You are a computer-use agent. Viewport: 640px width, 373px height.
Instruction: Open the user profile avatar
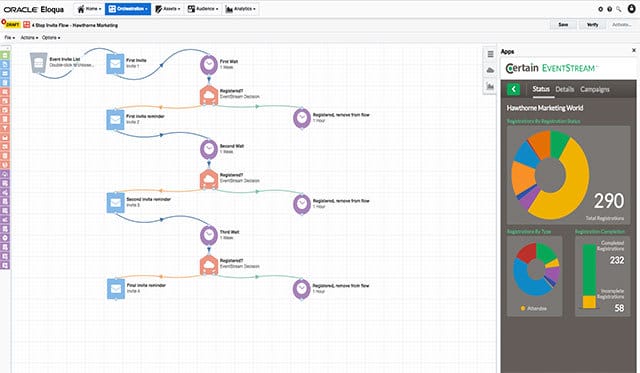tap(631, 9)
